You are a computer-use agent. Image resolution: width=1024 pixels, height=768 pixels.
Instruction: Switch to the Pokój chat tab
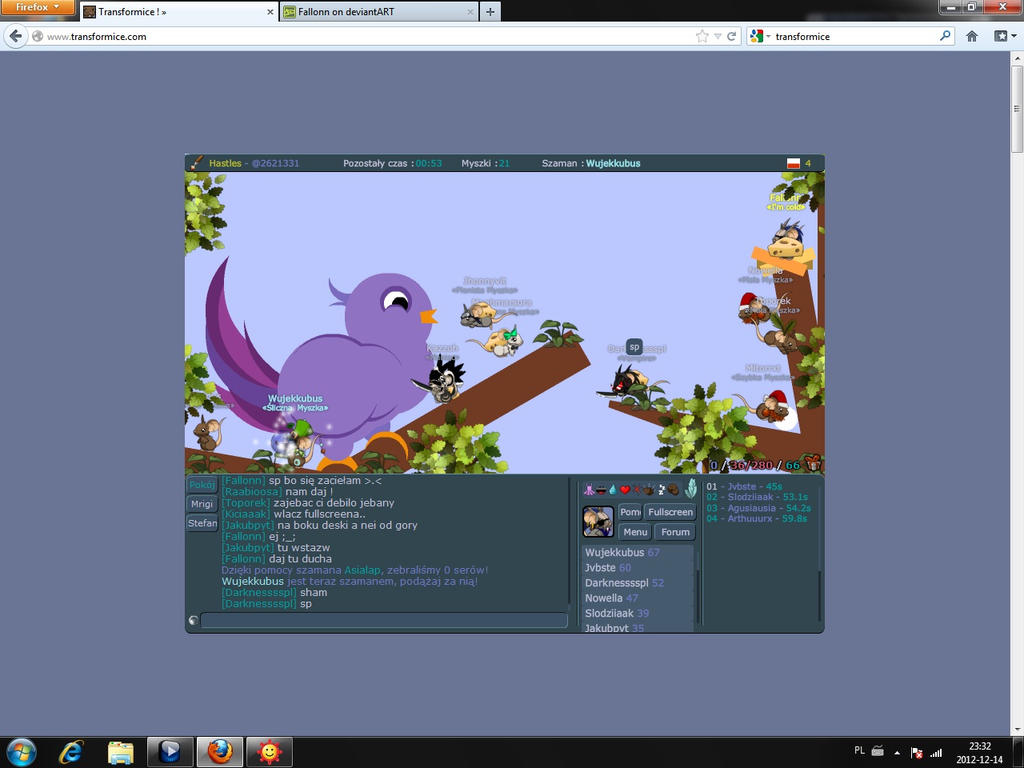pyautogui.click(x=202, y=485)
